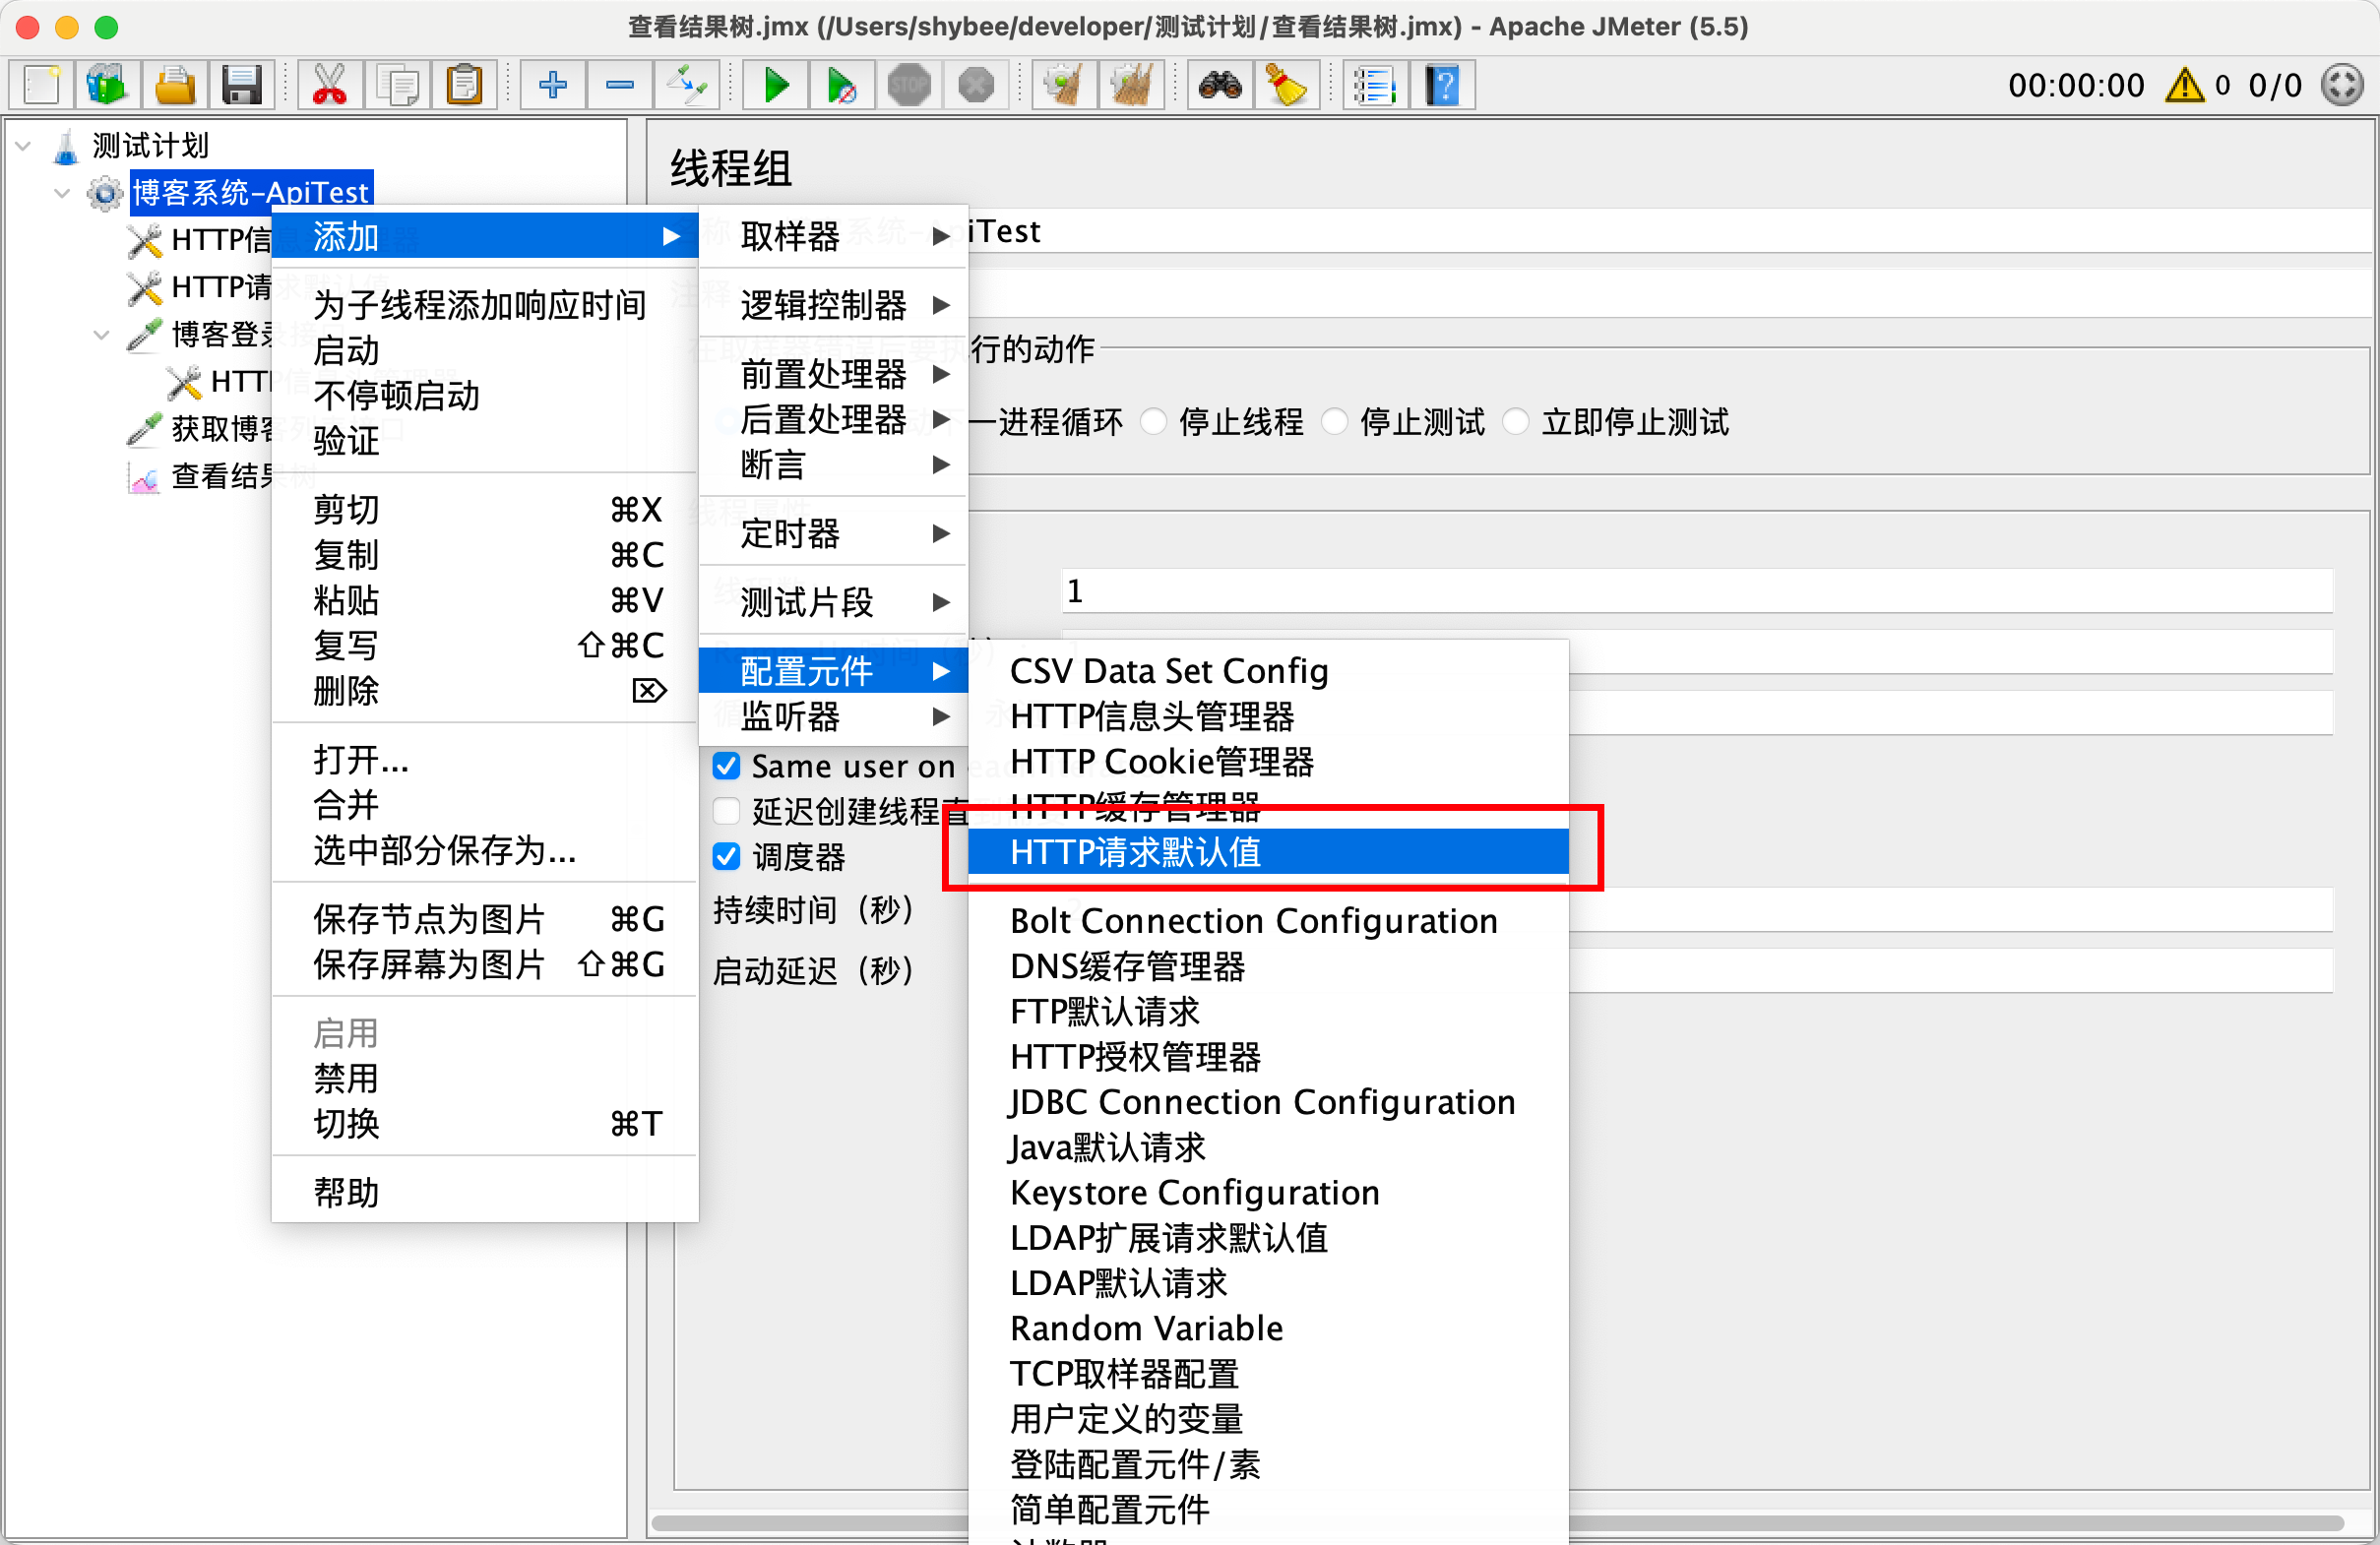Select 停止测试 radio button
The width and height of the screenshot is (2380, 1545).
click(1334, 422)
